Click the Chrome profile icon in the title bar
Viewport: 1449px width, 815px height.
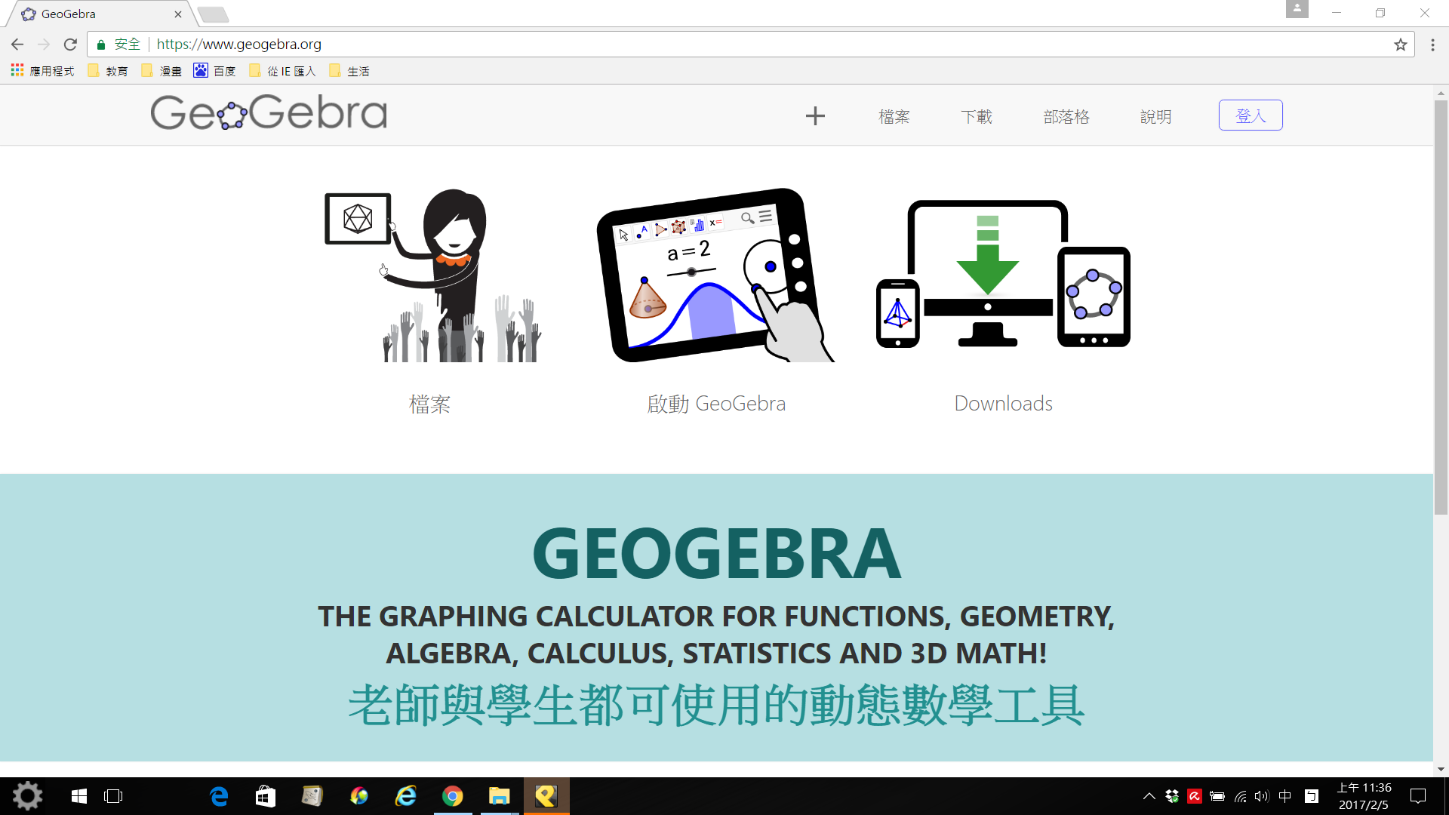coord(1297,9)
